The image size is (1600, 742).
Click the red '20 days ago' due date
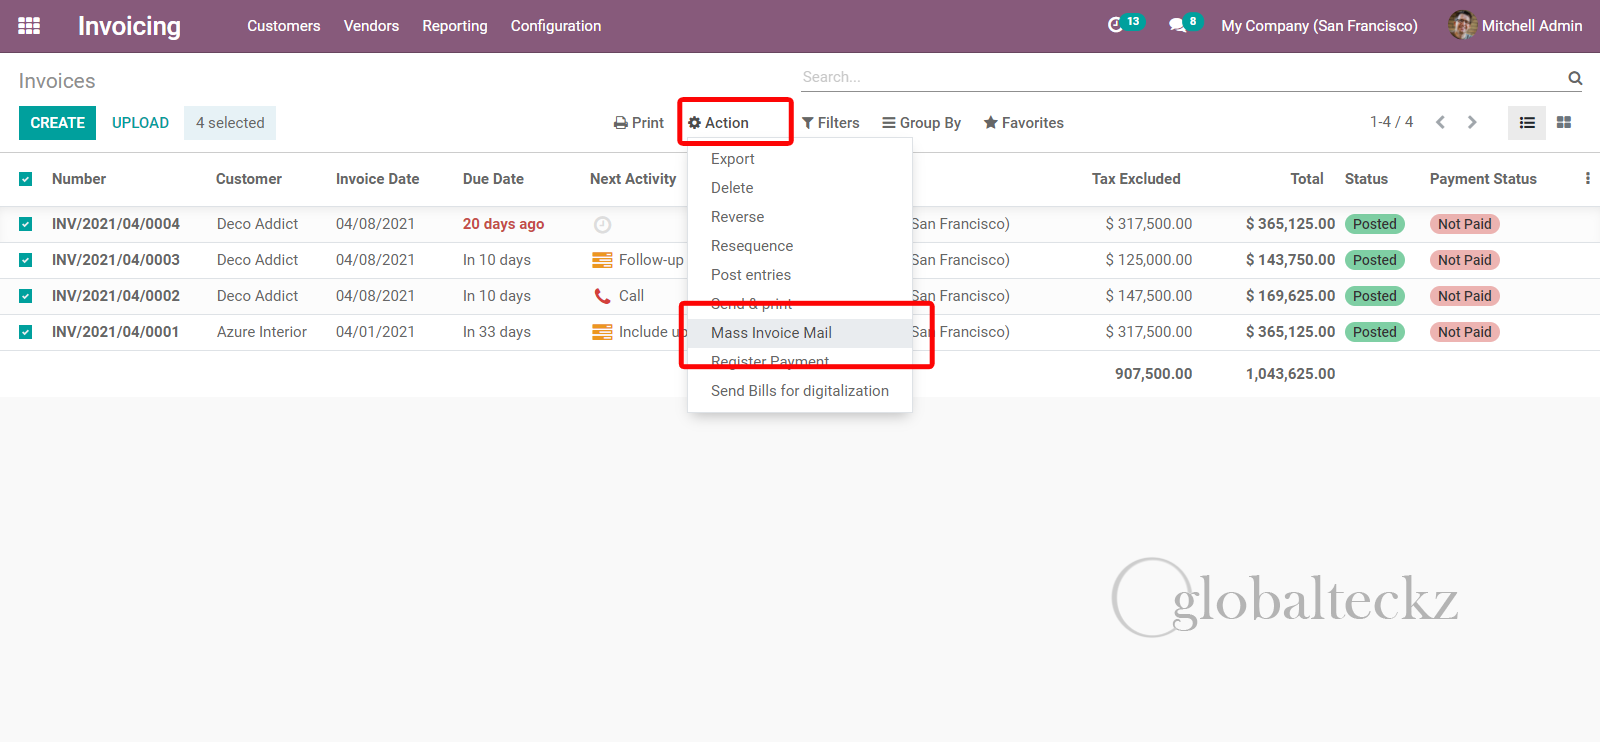[x=503, y=224]
